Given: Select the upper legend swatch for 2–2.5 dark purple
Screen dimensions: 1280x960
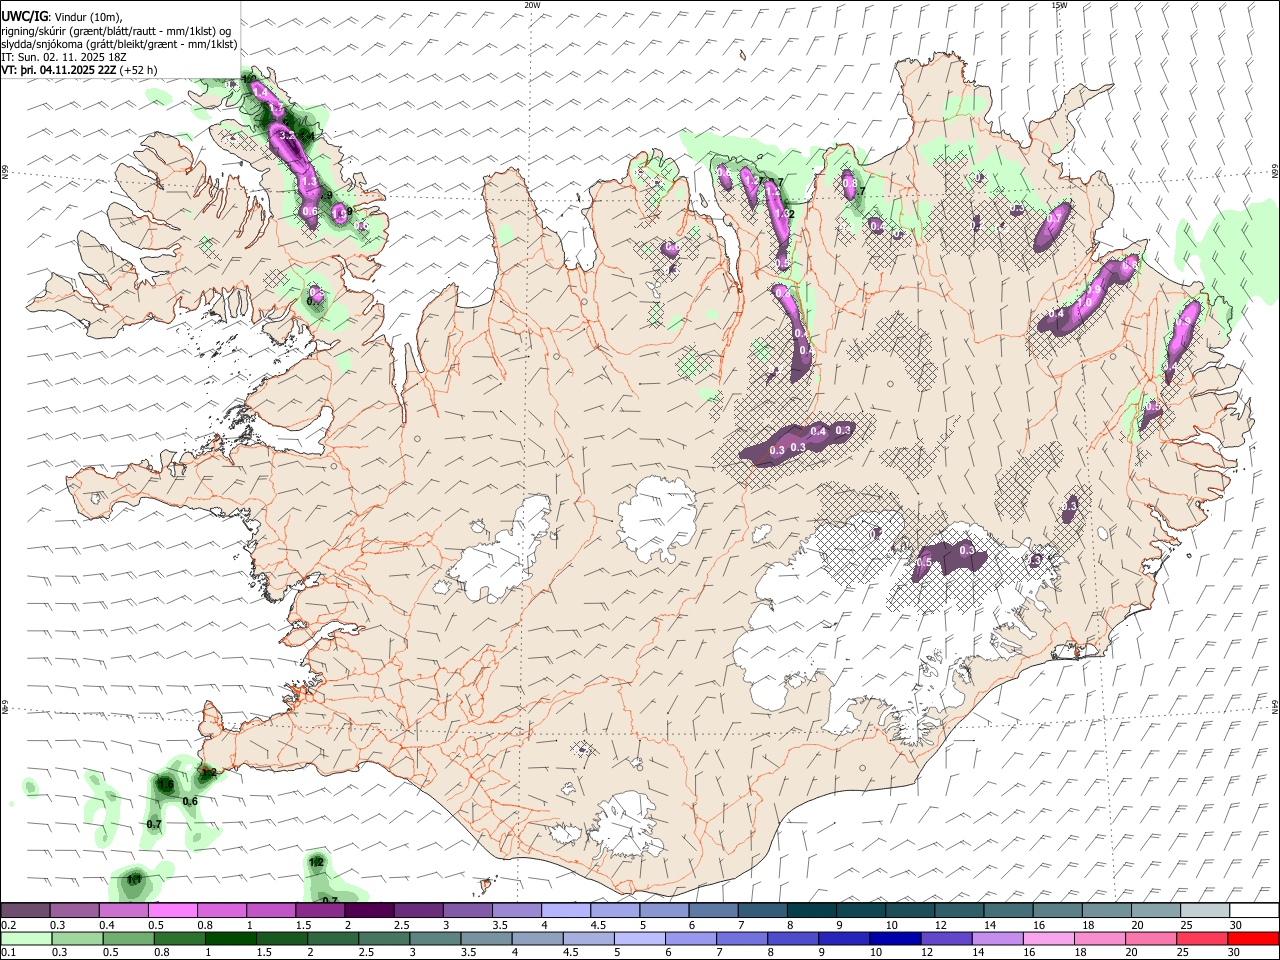Looking at the screenshot, I should pyautogui.click(x=370, y=911).
